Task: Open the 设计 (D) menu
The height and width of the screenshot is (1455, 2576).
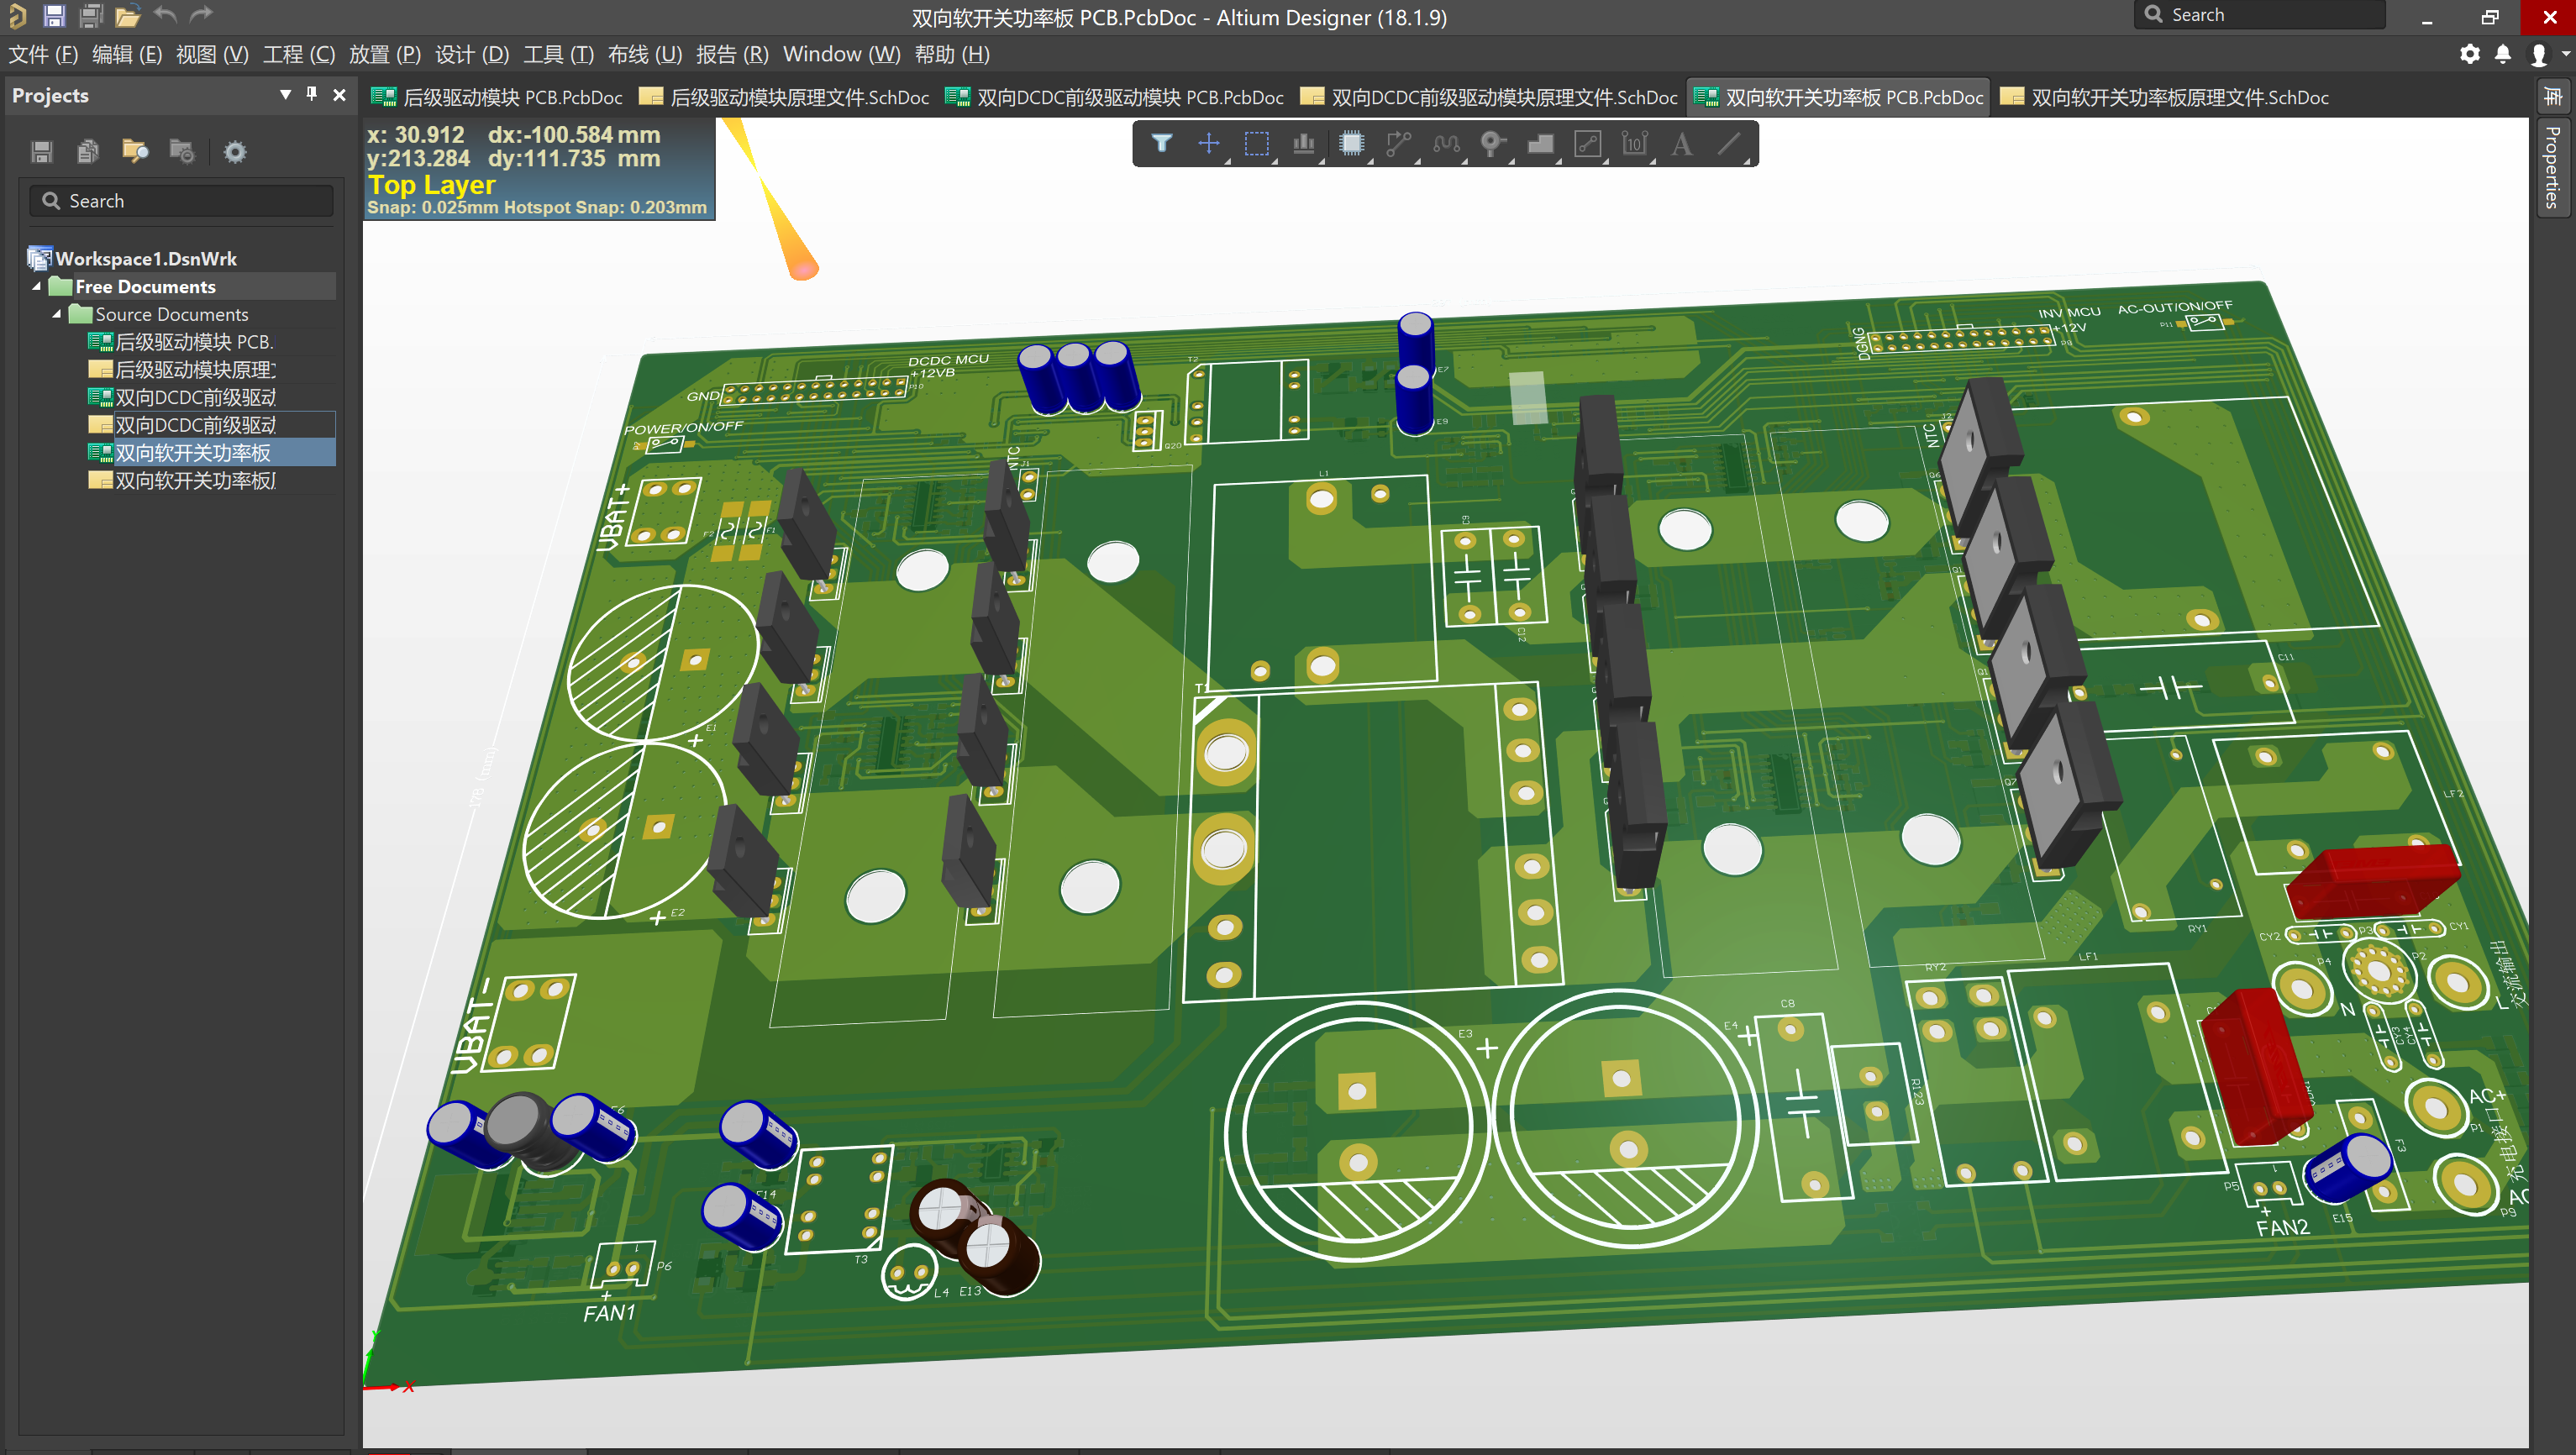Action: click(472, 54)
